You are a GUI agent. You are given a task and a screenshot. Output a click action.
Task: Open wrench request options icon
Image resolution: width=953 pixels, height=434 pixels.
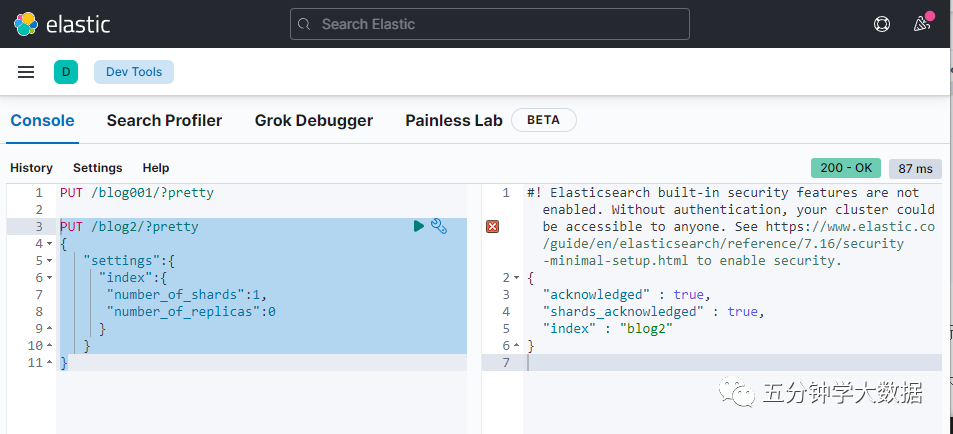click(439, 227)
